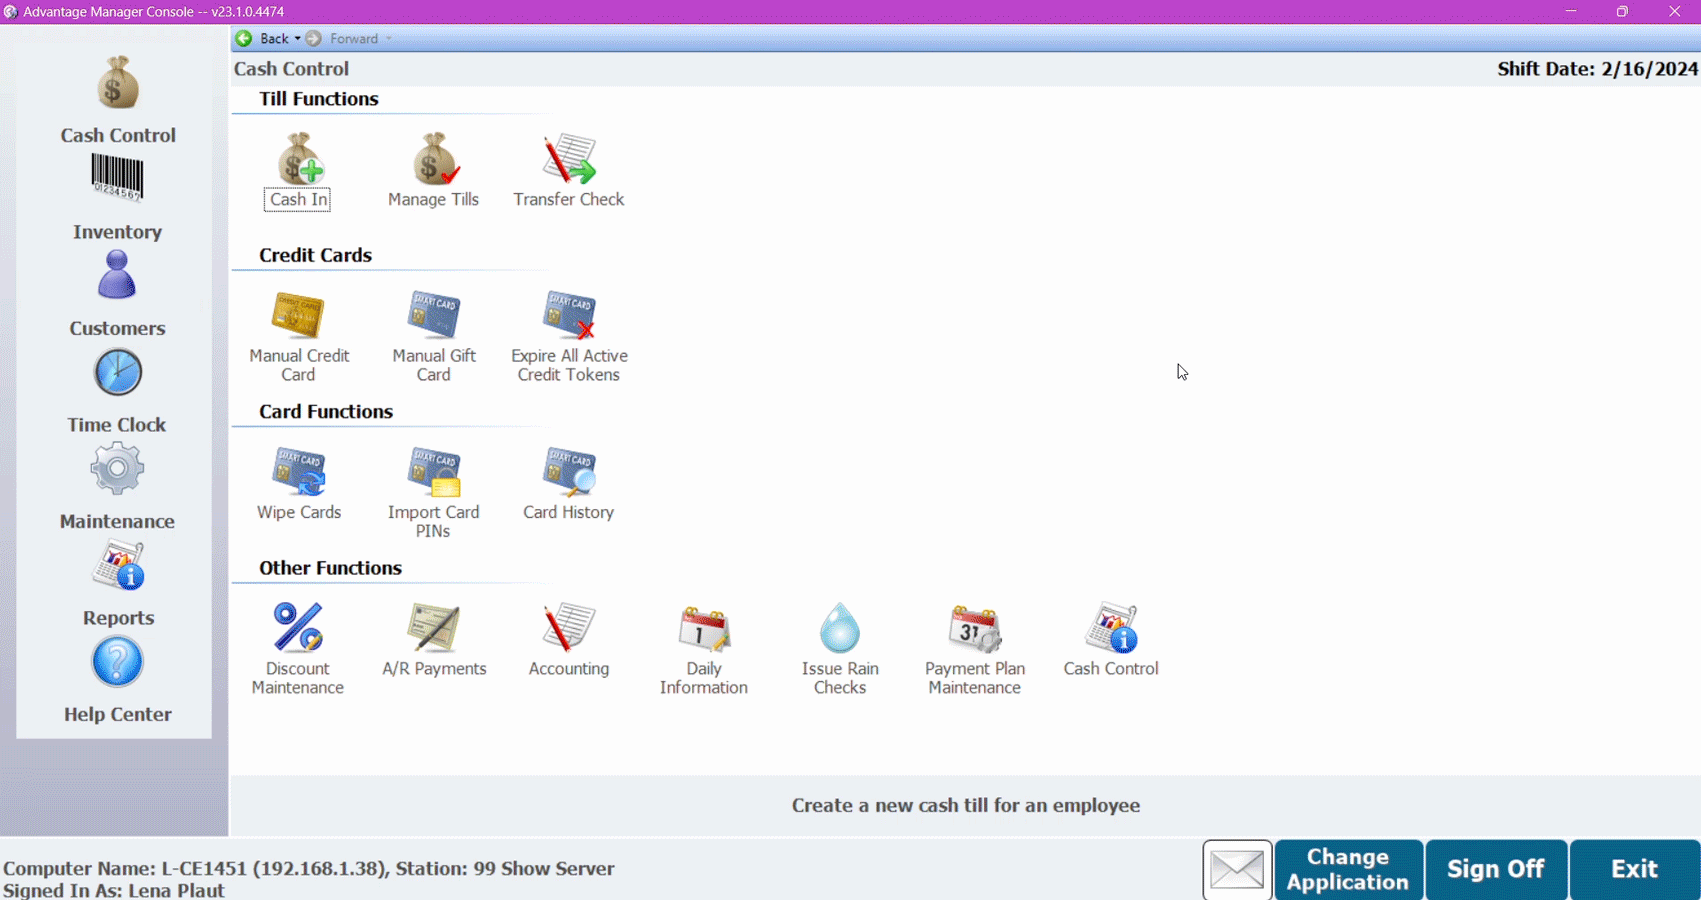Click the Shift Date 2/16/2024 text
This screenshot has height=900, width=1701.
(x=1597, y=69)
